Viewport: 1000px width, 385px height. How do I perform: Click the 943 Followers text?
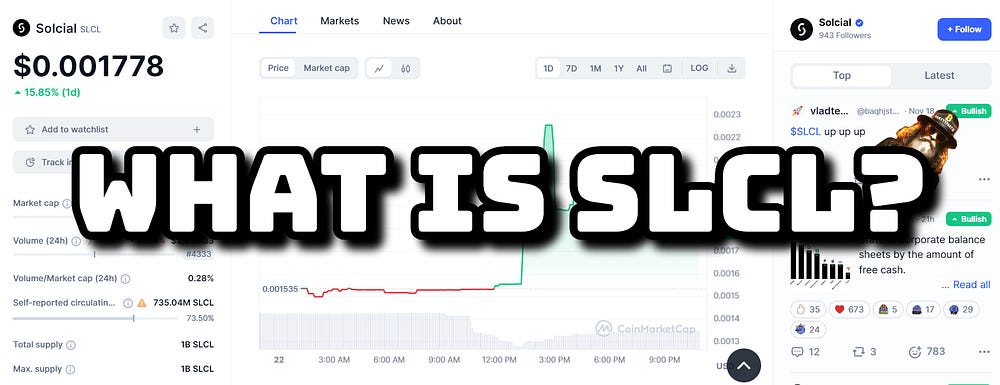[845, 35]
